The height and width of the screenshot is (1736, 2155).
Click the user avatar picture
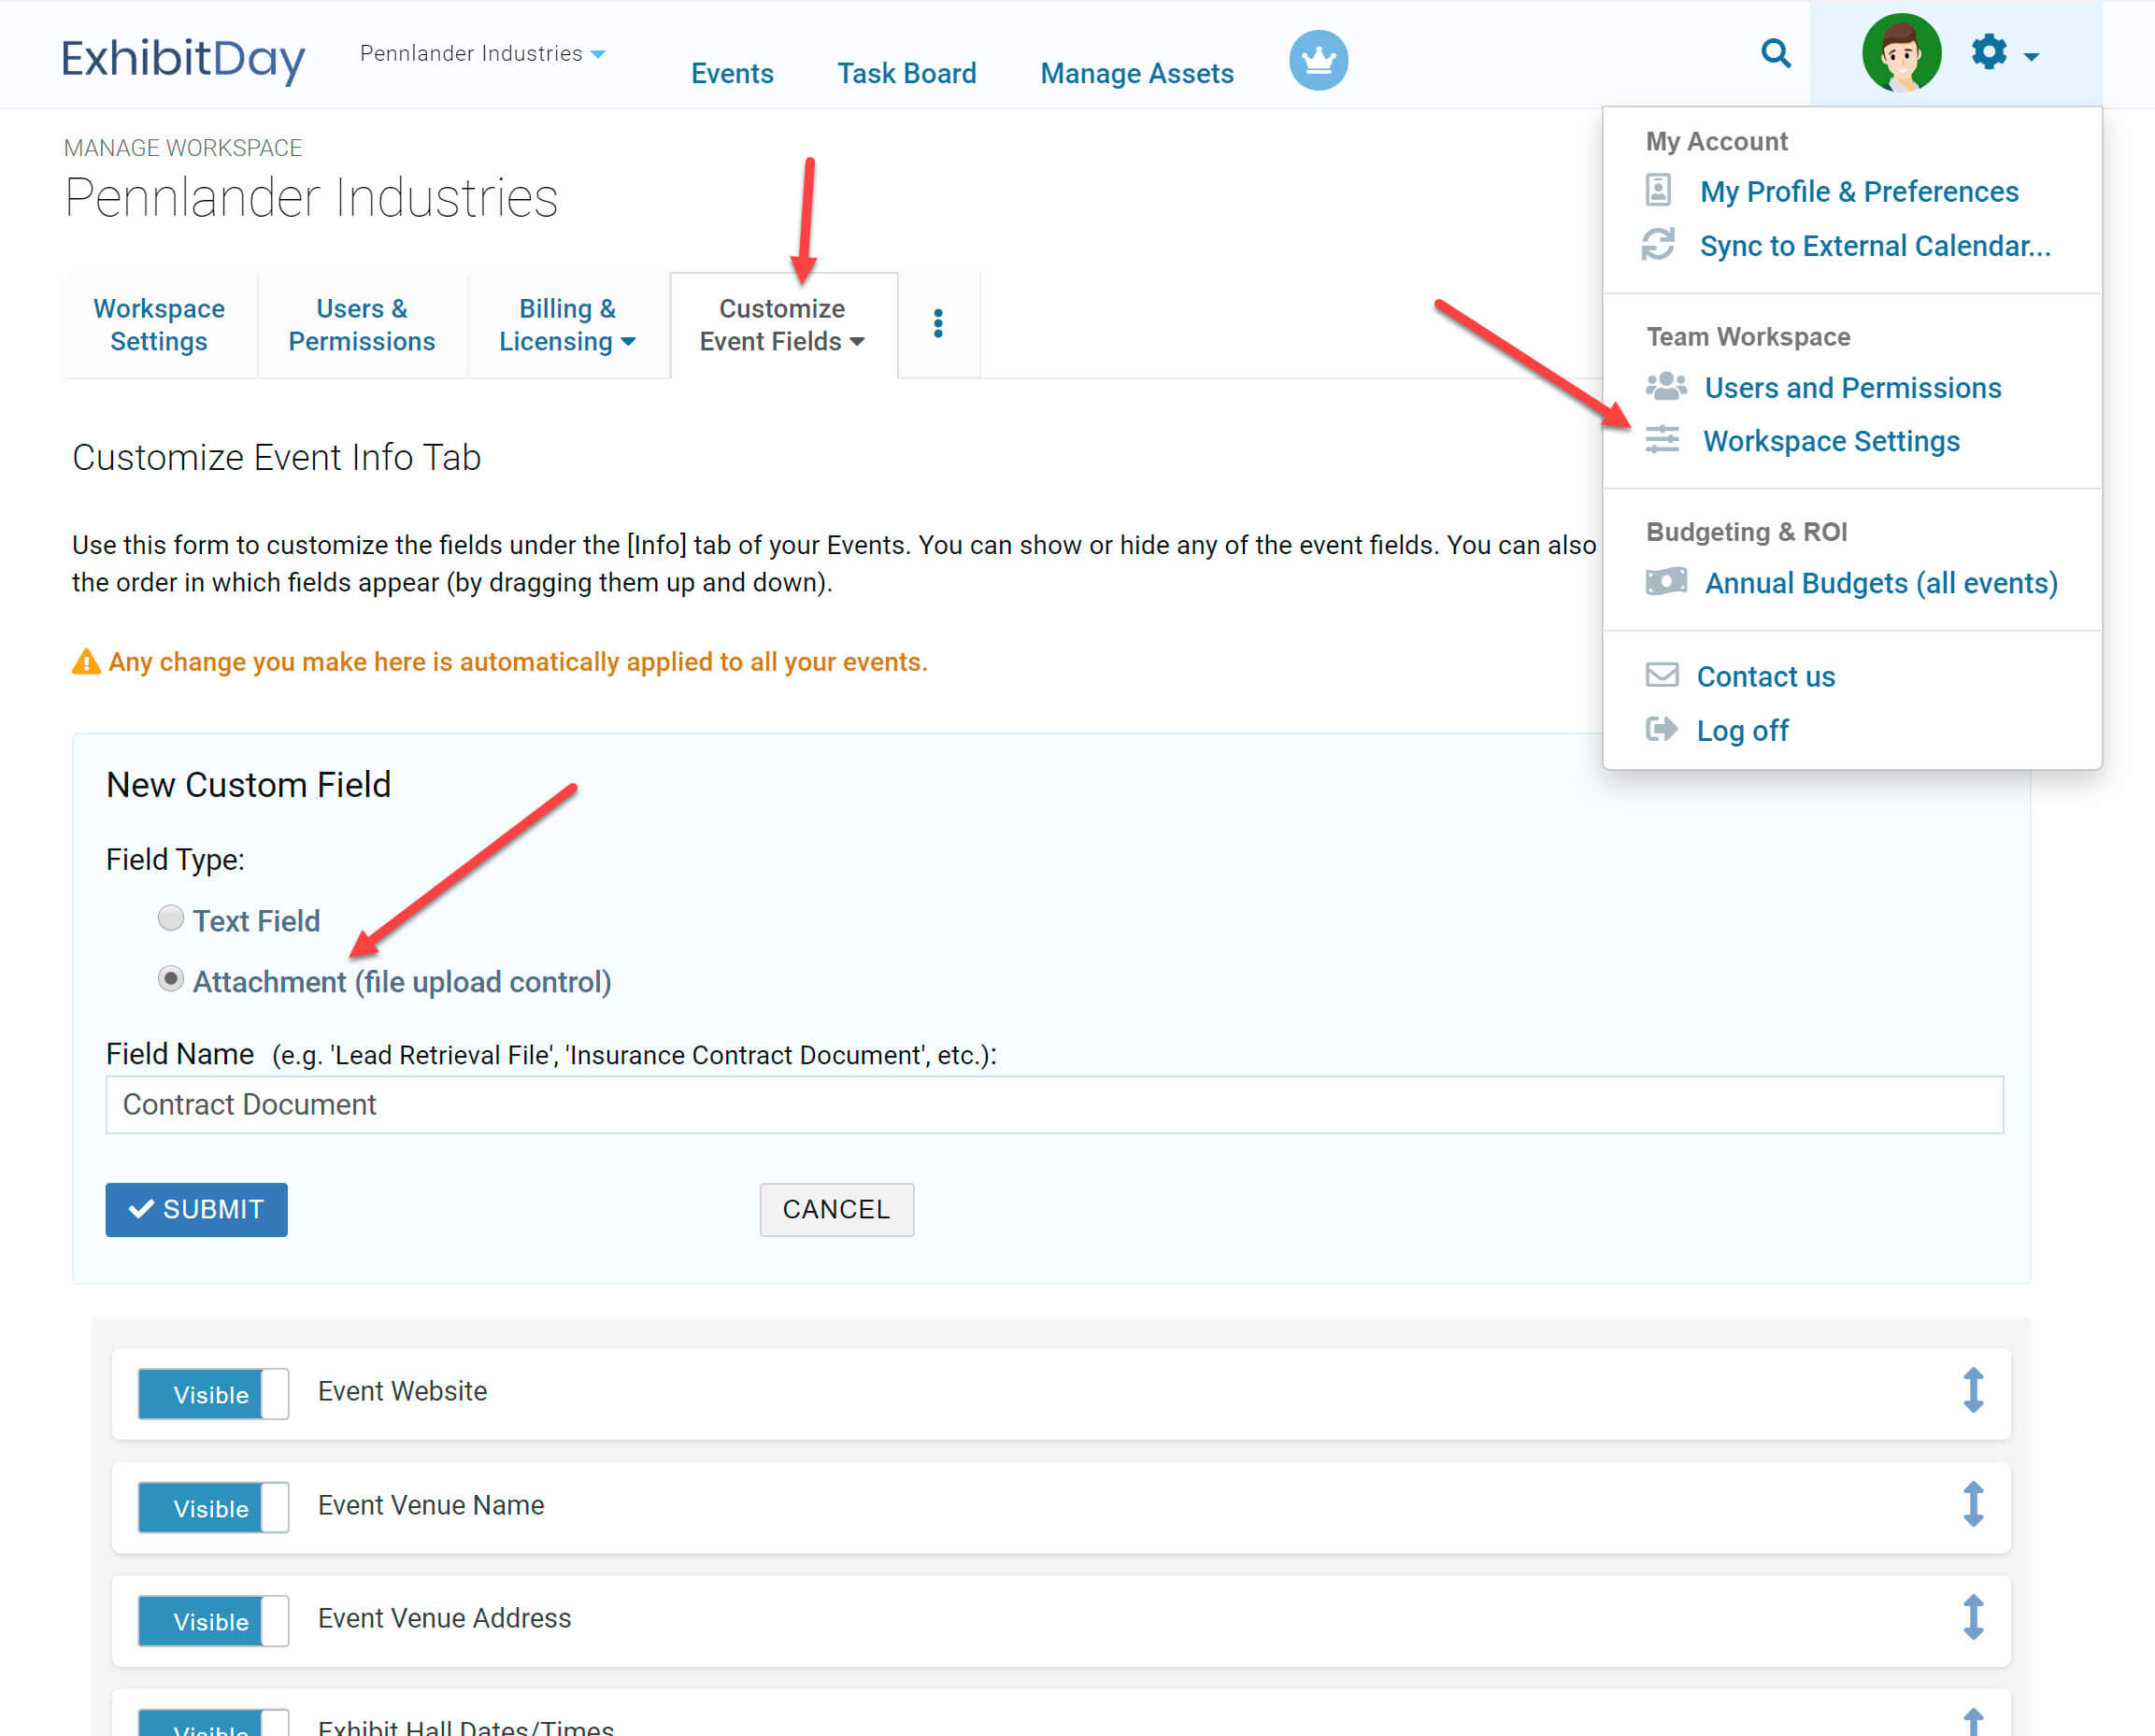pos(1900,53)
